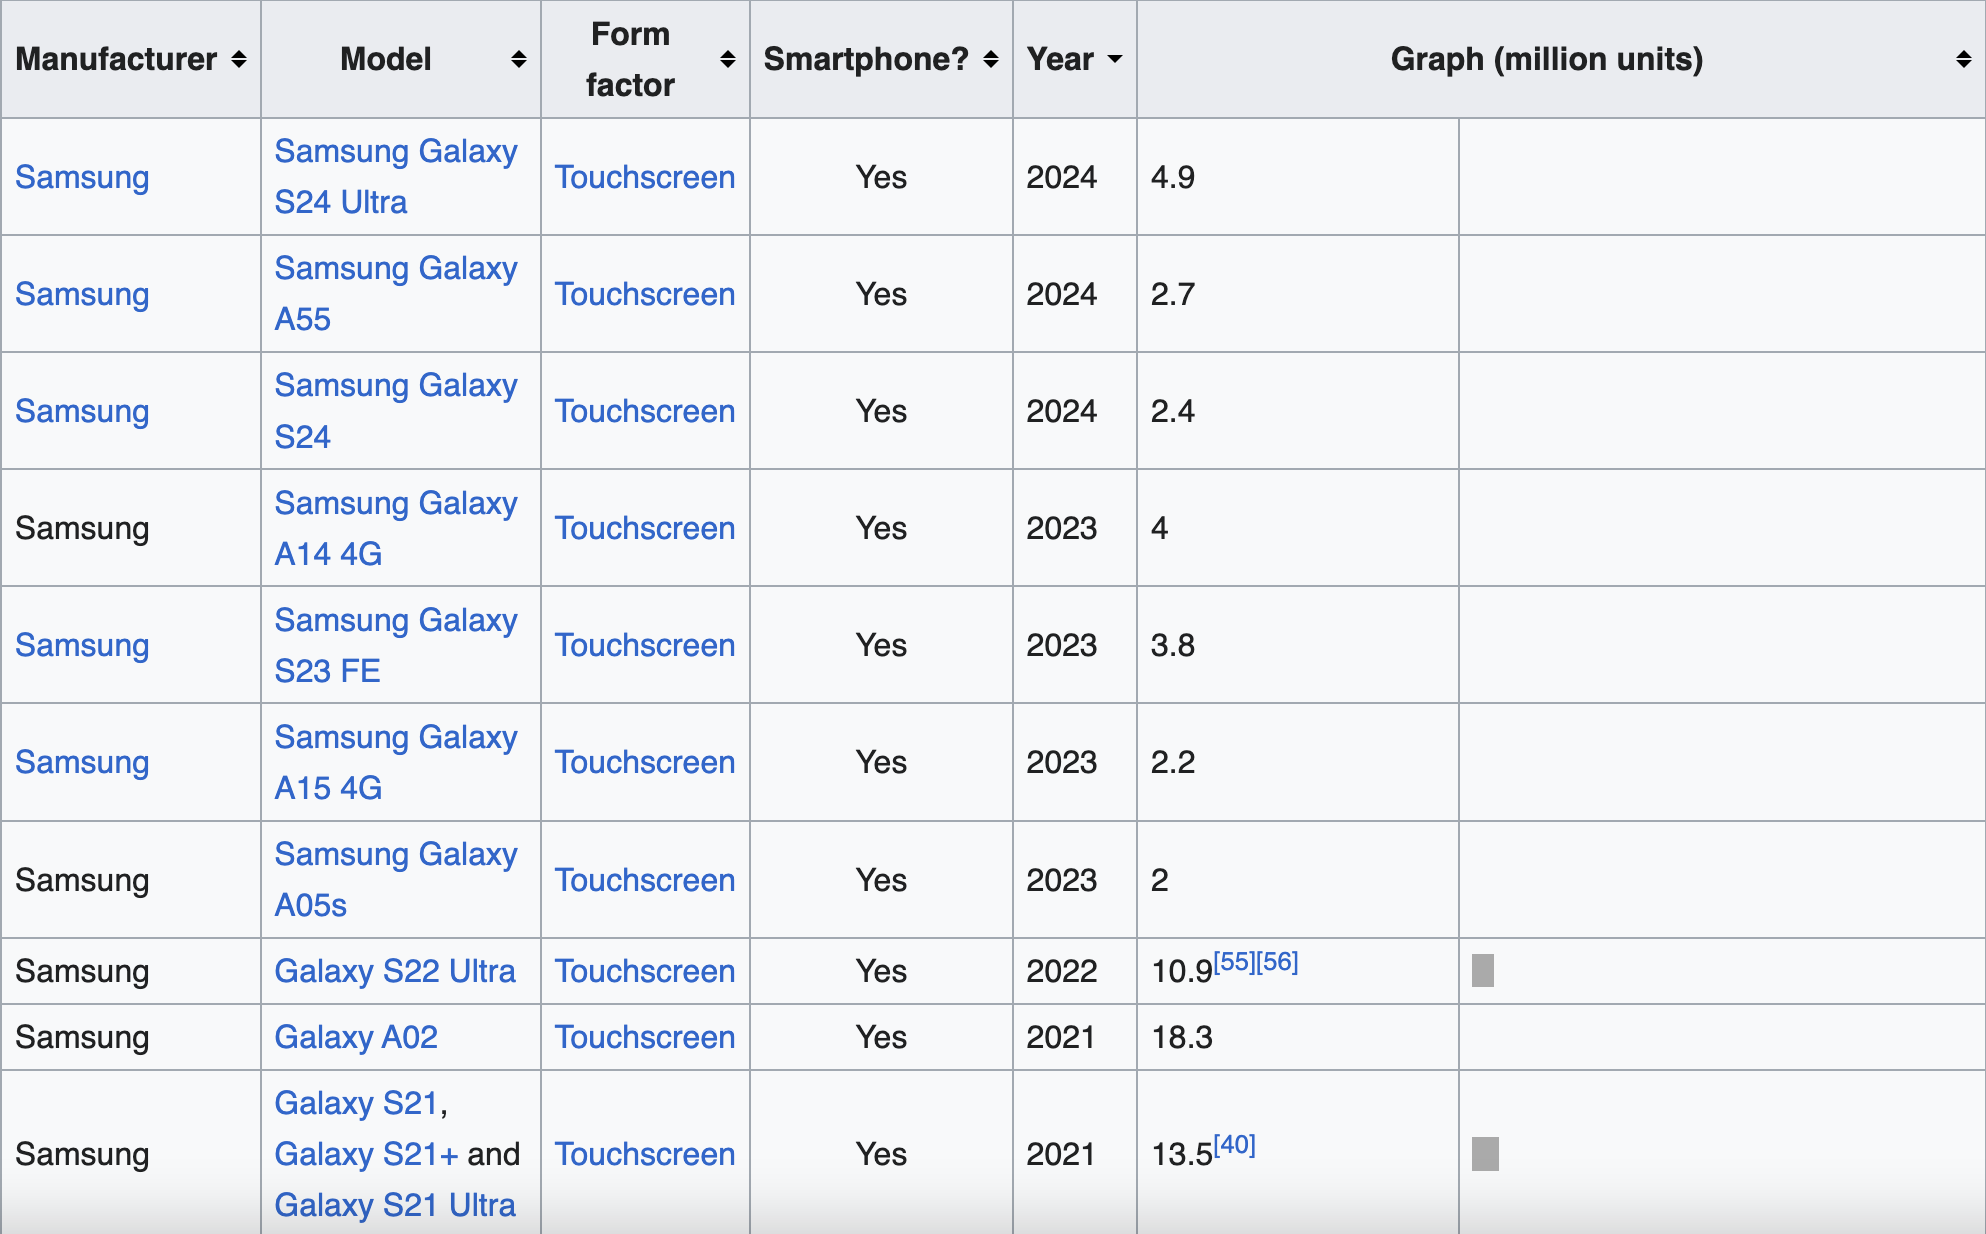Click the Galaxy S21 row gray bar
The image size is (1986, 1234).
pyautogui.click(x=1485, y=1154)
